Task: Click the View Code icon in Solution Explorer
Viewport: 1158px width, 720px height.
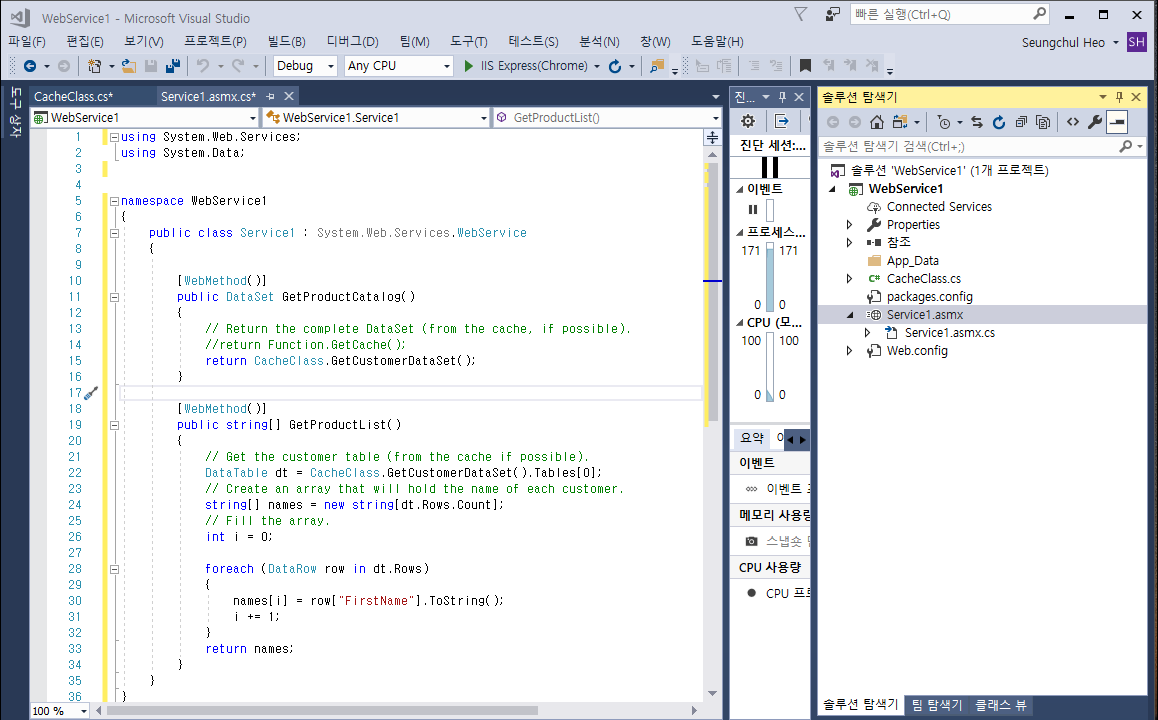Action: coord(1071,122)
